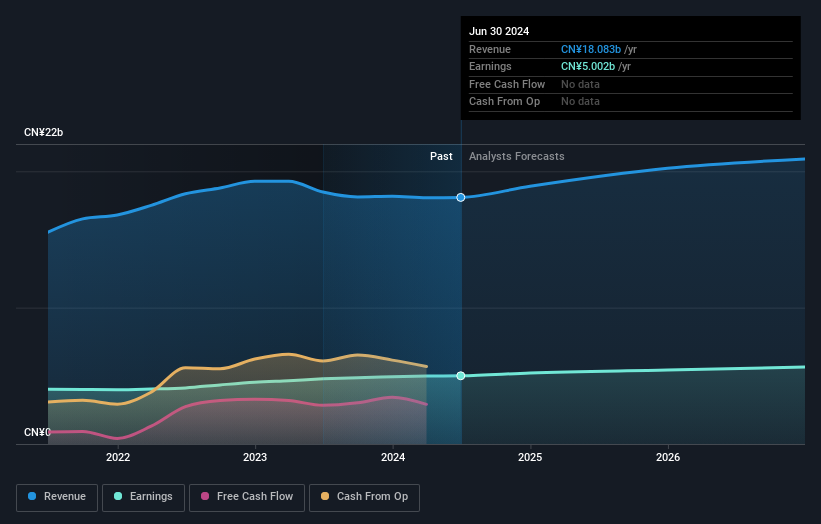Image resolution: width=821 pixels, height=524 pixels.
Task: Select the Revenue data point on Jun 30 2024
Action: click(x=461, y=197)
